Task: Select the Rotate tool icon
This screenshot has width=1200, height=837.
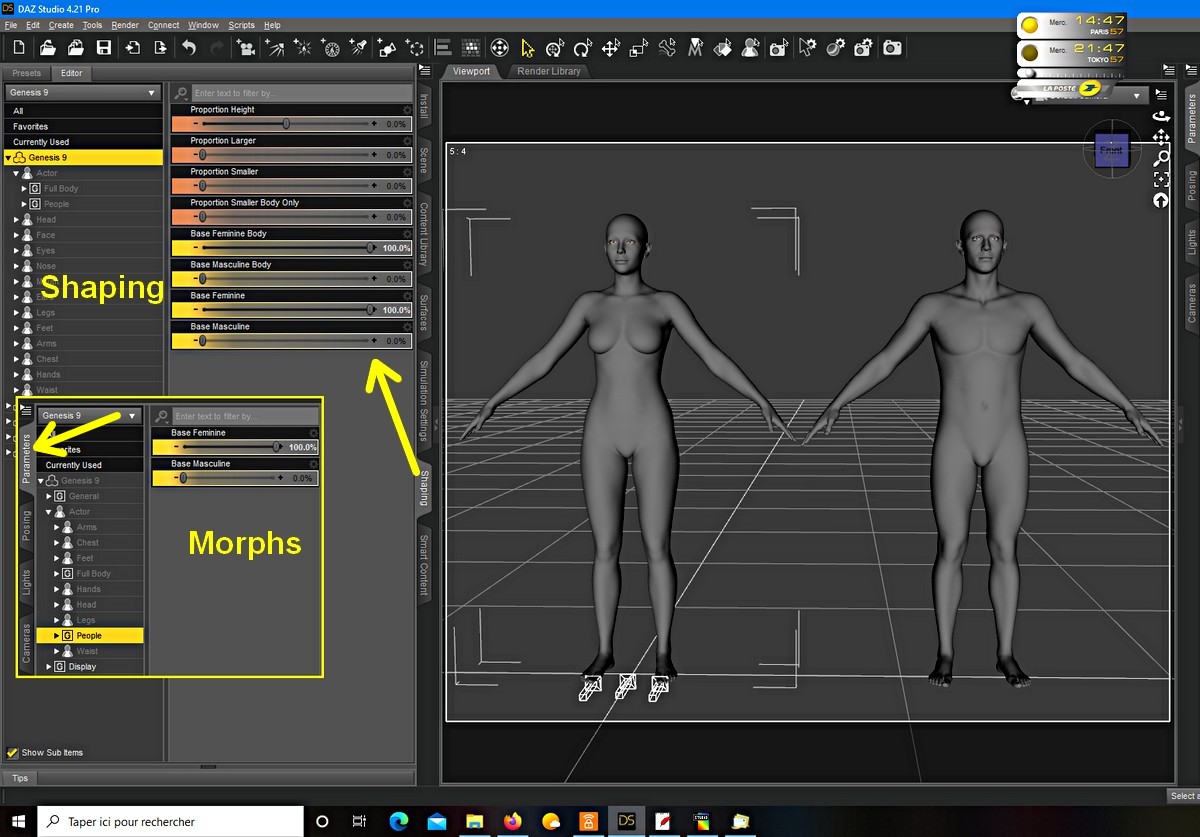Action: point(584,47)
